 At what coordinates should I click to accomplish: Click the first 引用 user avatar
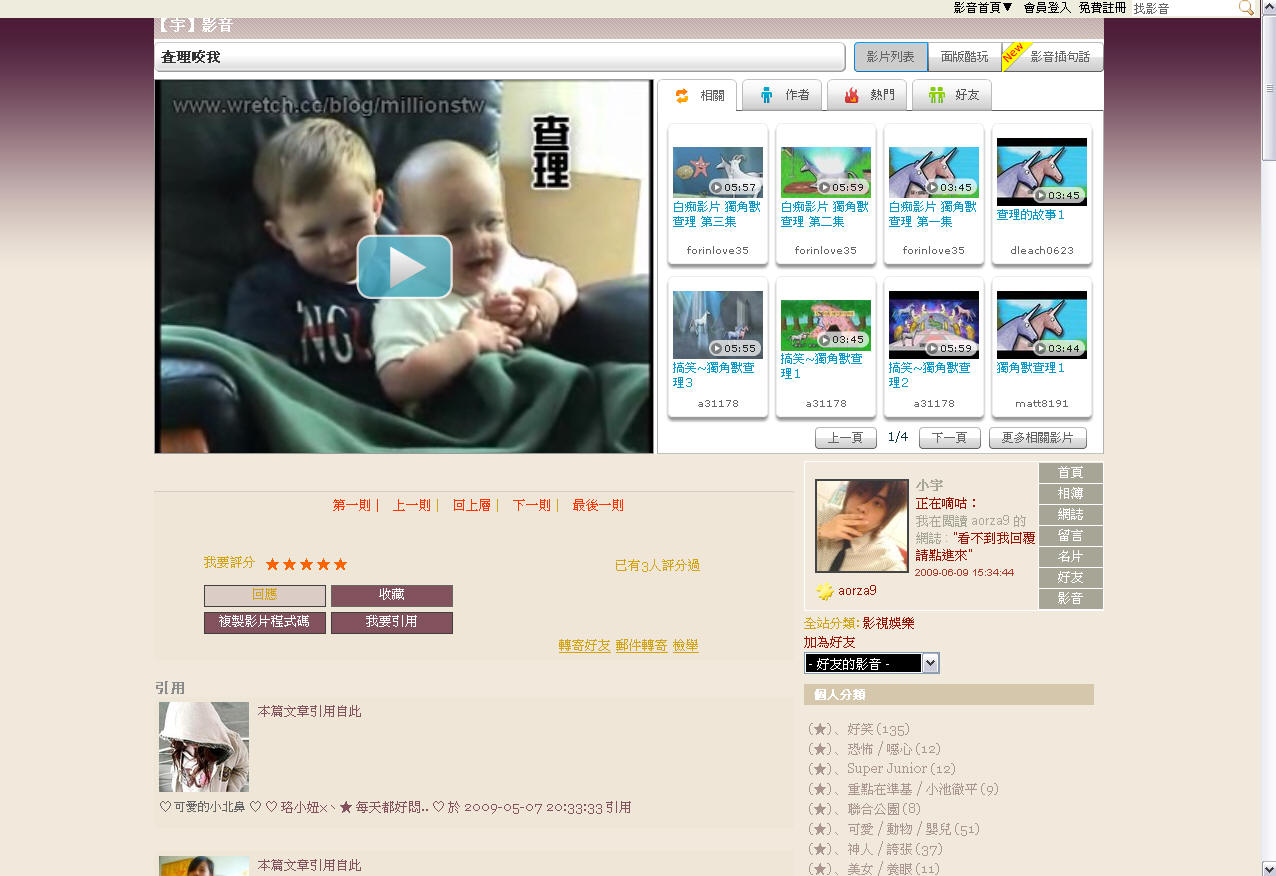pos(204,747)
